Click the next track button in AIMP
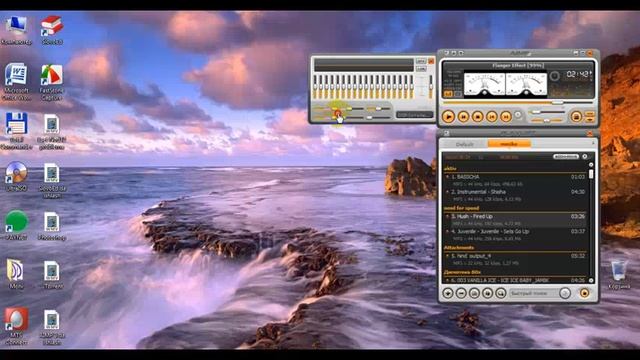The image size is (640, 360). click(x=506, y=117)
